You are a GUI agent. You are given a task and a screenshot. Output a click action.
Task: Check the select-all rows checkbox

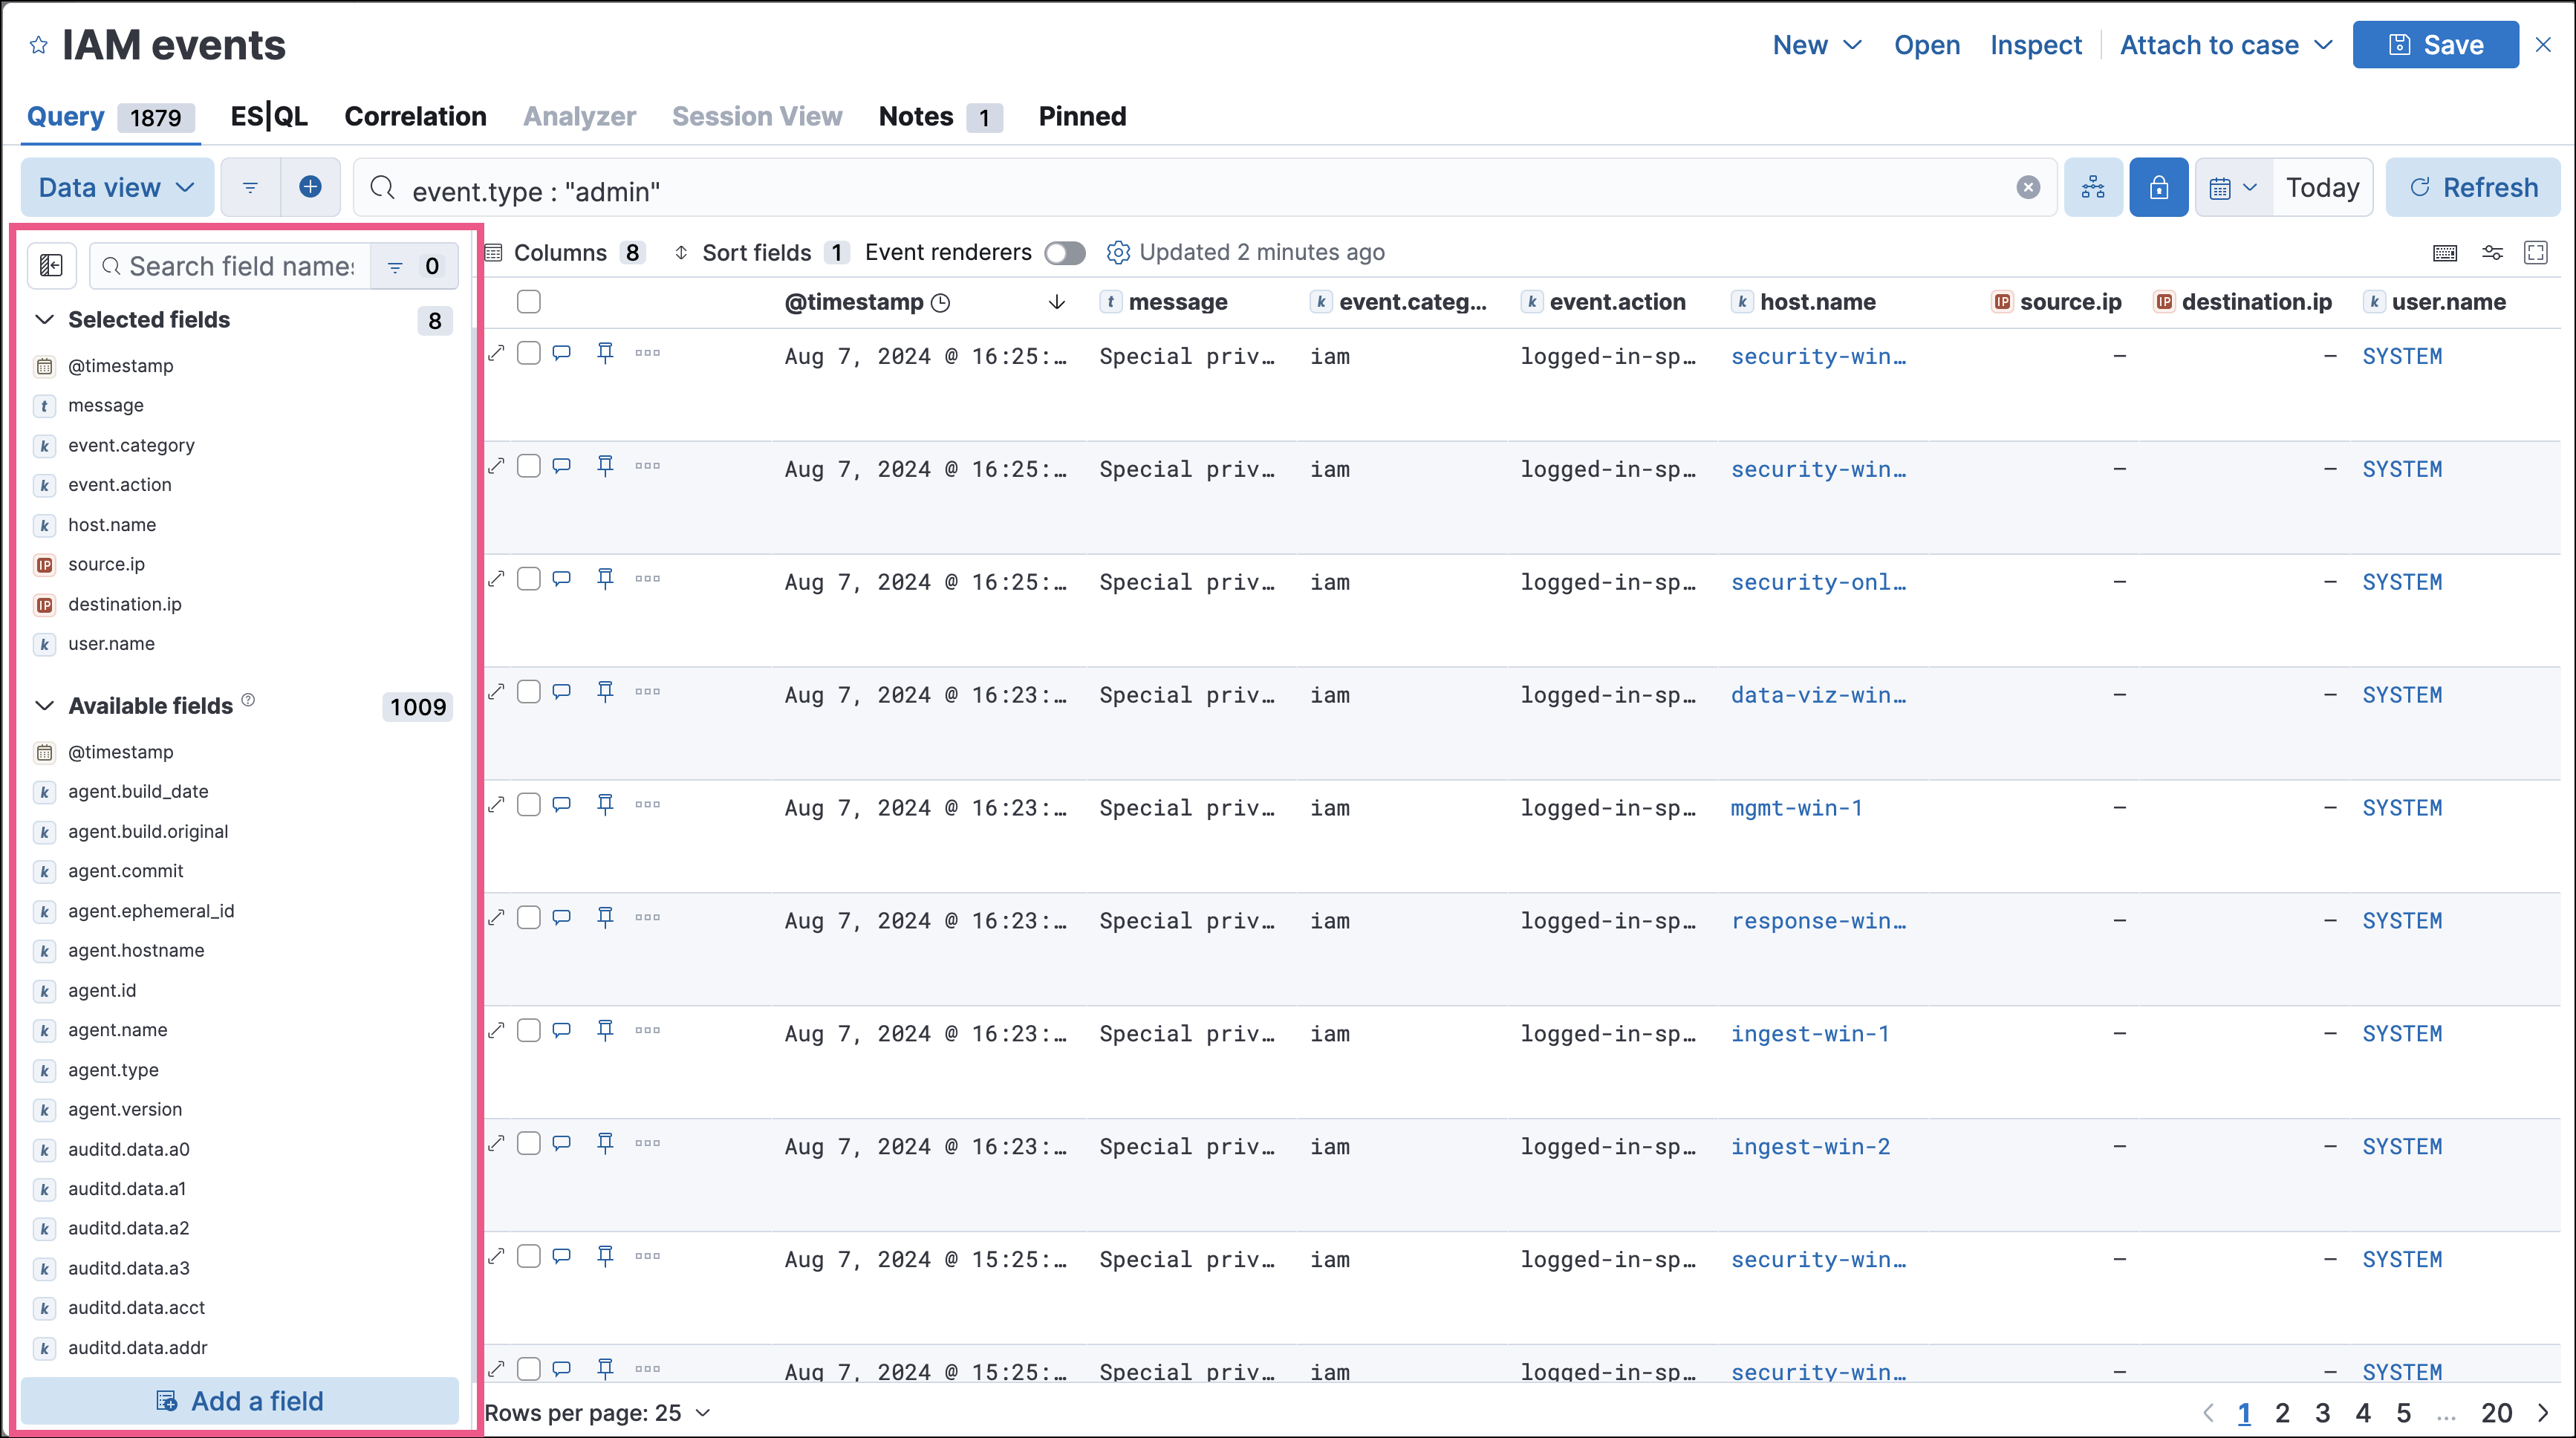pos(529,300)
